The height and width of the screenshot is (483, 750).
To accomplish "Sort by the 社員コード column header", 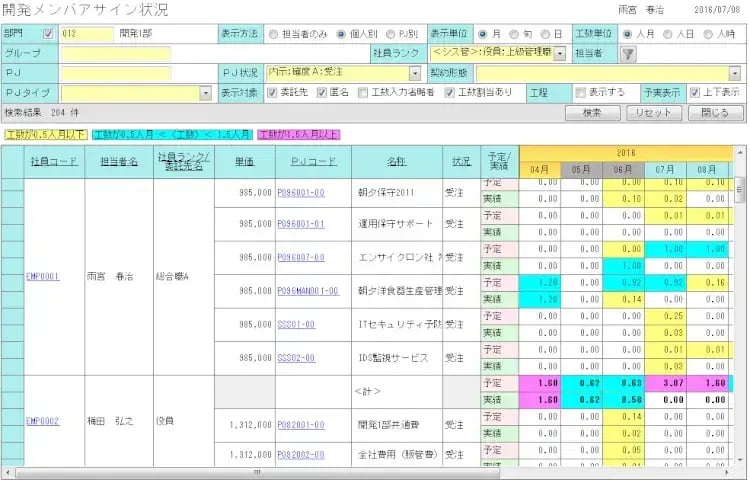I will coord(53,160).
